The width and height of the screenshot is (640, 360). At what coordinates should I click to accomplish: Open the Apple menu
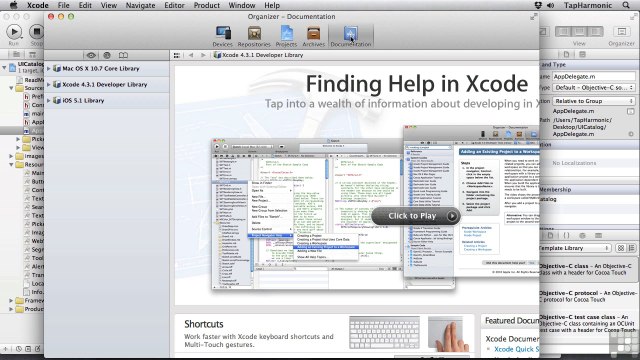click(x=13, y=5)
